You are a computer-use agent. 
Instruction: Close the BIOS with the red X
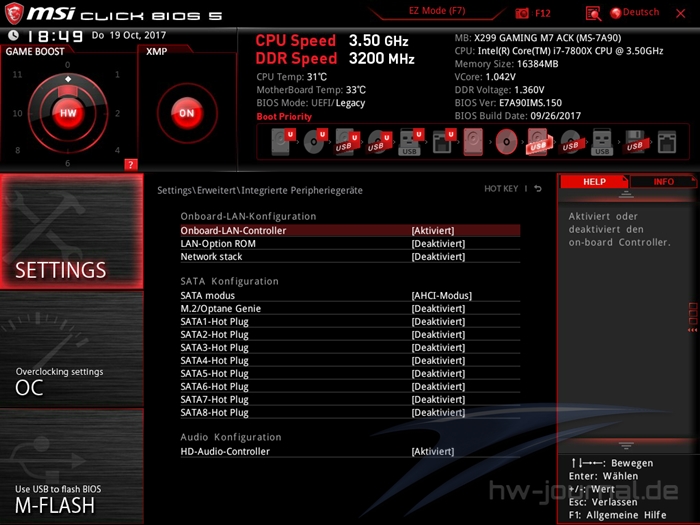tap(680, 13)
